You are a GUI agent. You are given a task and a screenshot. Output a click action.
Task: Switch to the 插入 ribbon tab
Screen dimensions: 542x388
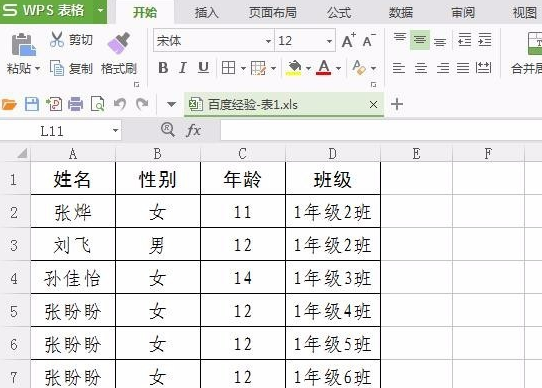point(206,12)
